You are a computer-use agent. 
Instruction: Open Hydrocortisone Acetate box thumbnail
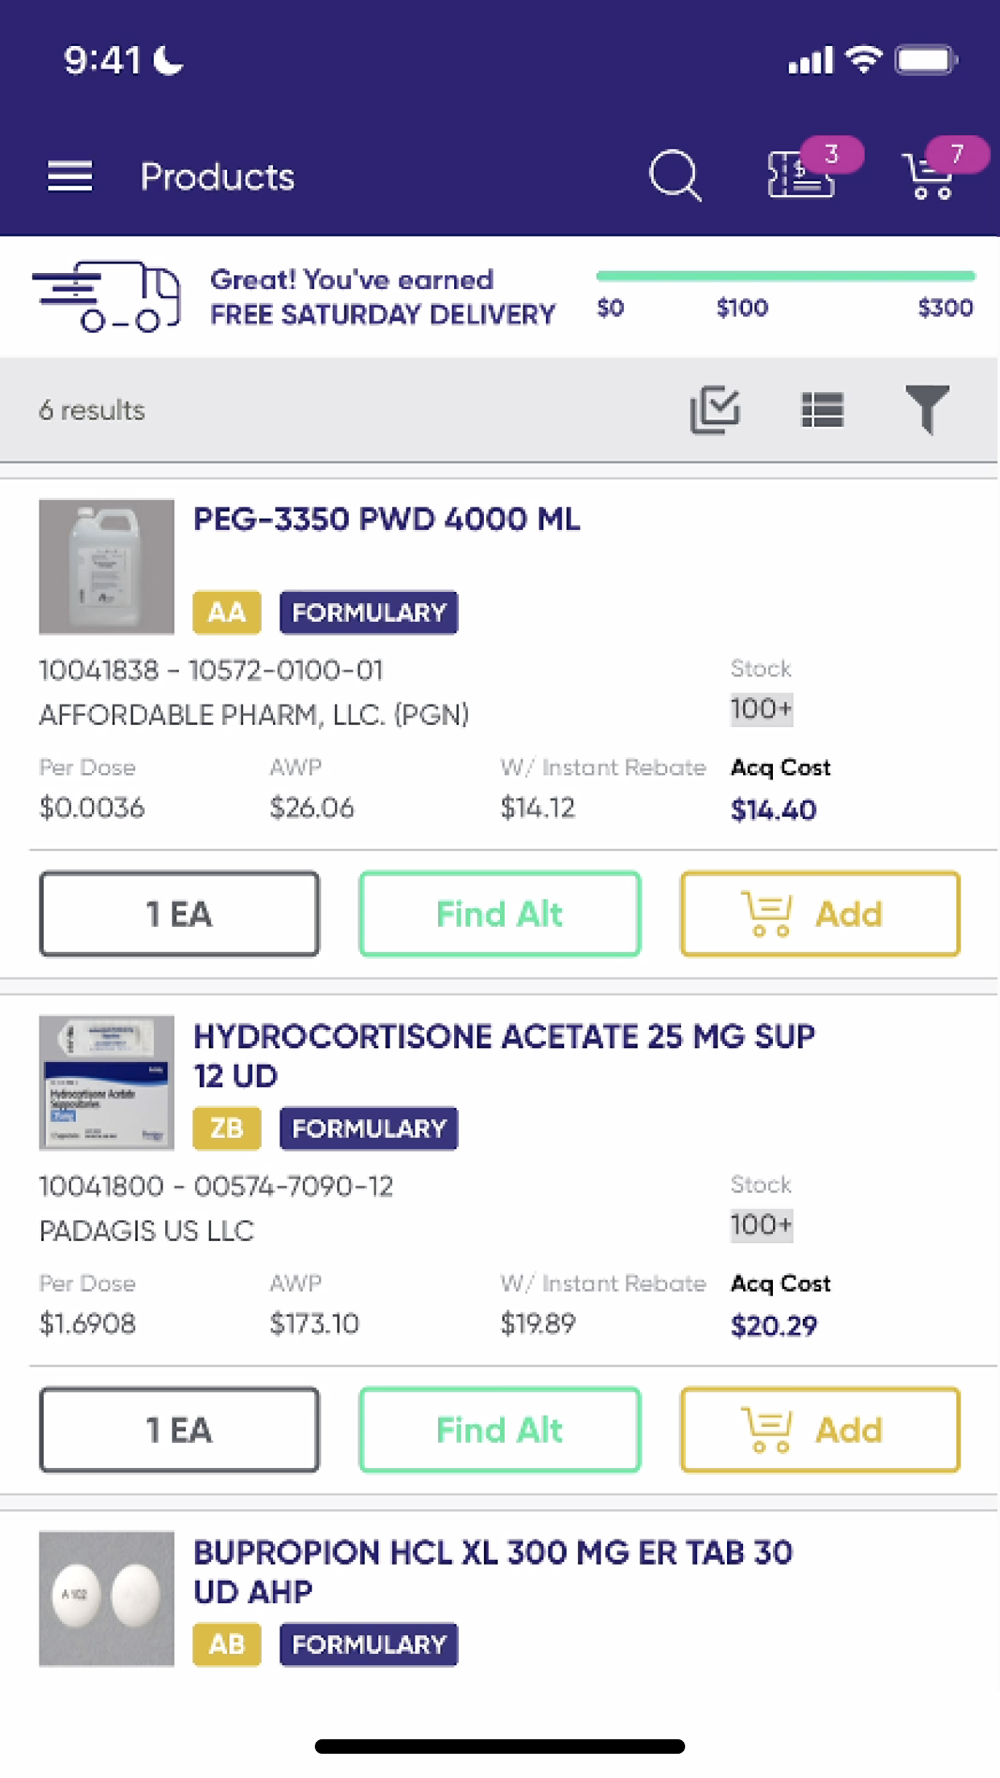pyautogui.click(x=106, y=1083)
